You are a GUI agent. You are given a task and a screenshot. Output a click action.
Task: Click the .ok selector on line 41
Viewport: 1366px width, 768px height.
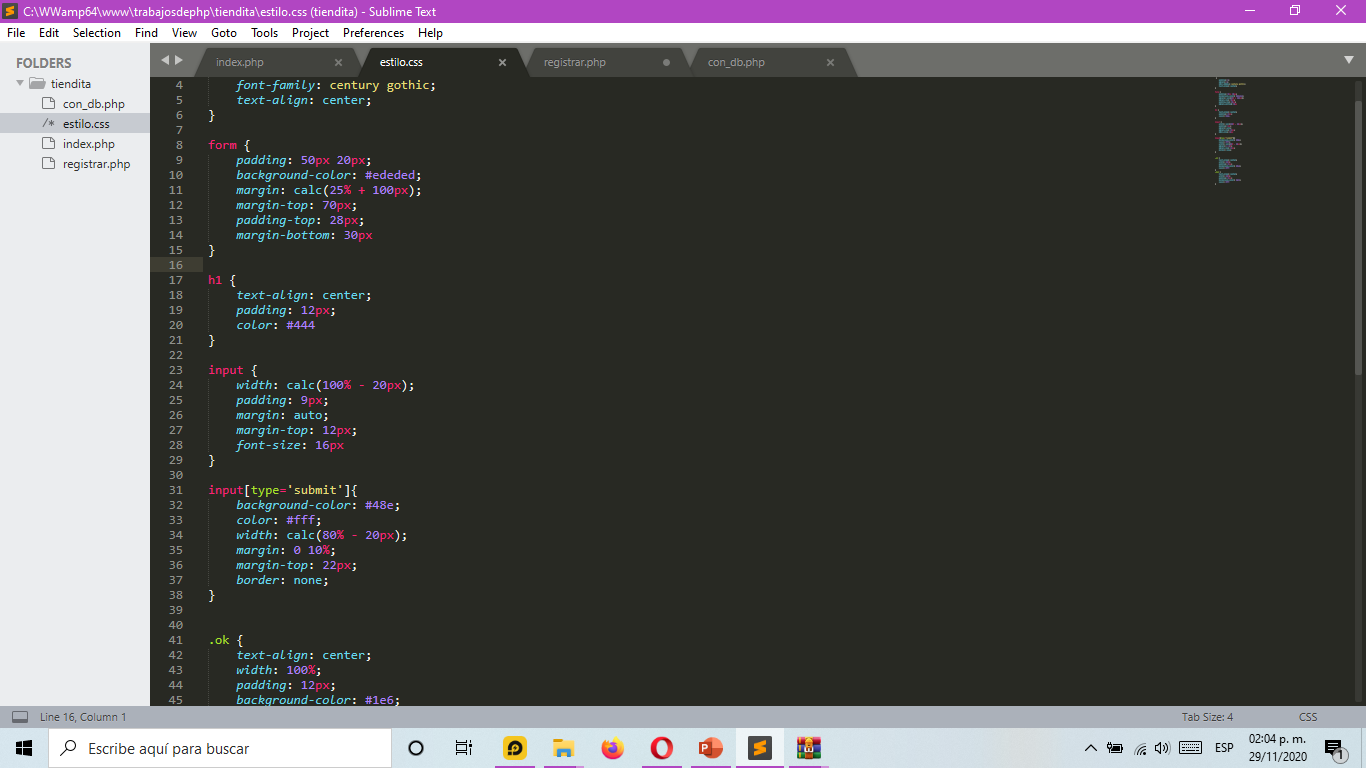click(x=219, y=640)
